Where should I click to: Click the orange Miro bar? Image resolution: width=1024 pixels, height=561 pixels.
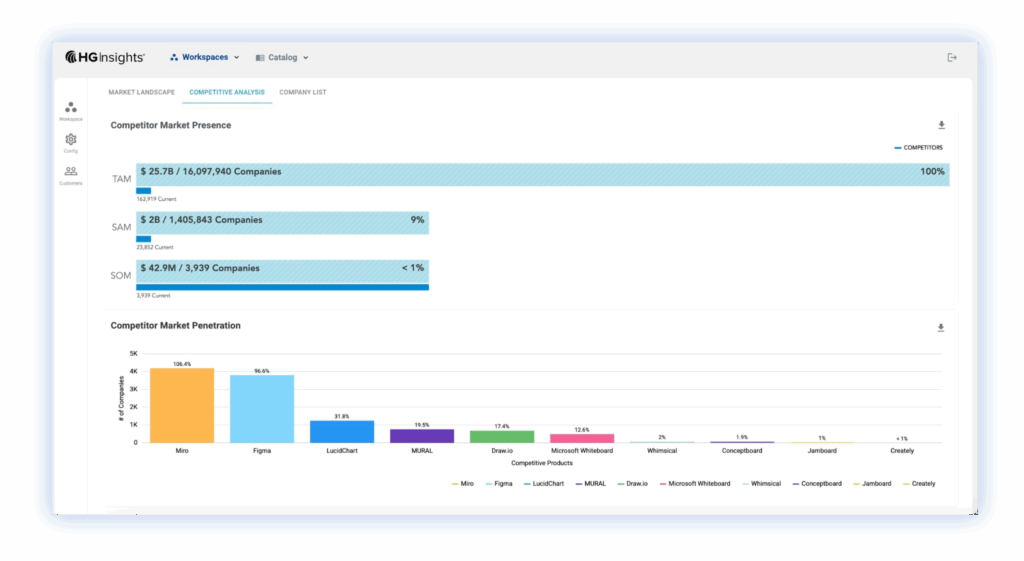click(x=182, y=405)
